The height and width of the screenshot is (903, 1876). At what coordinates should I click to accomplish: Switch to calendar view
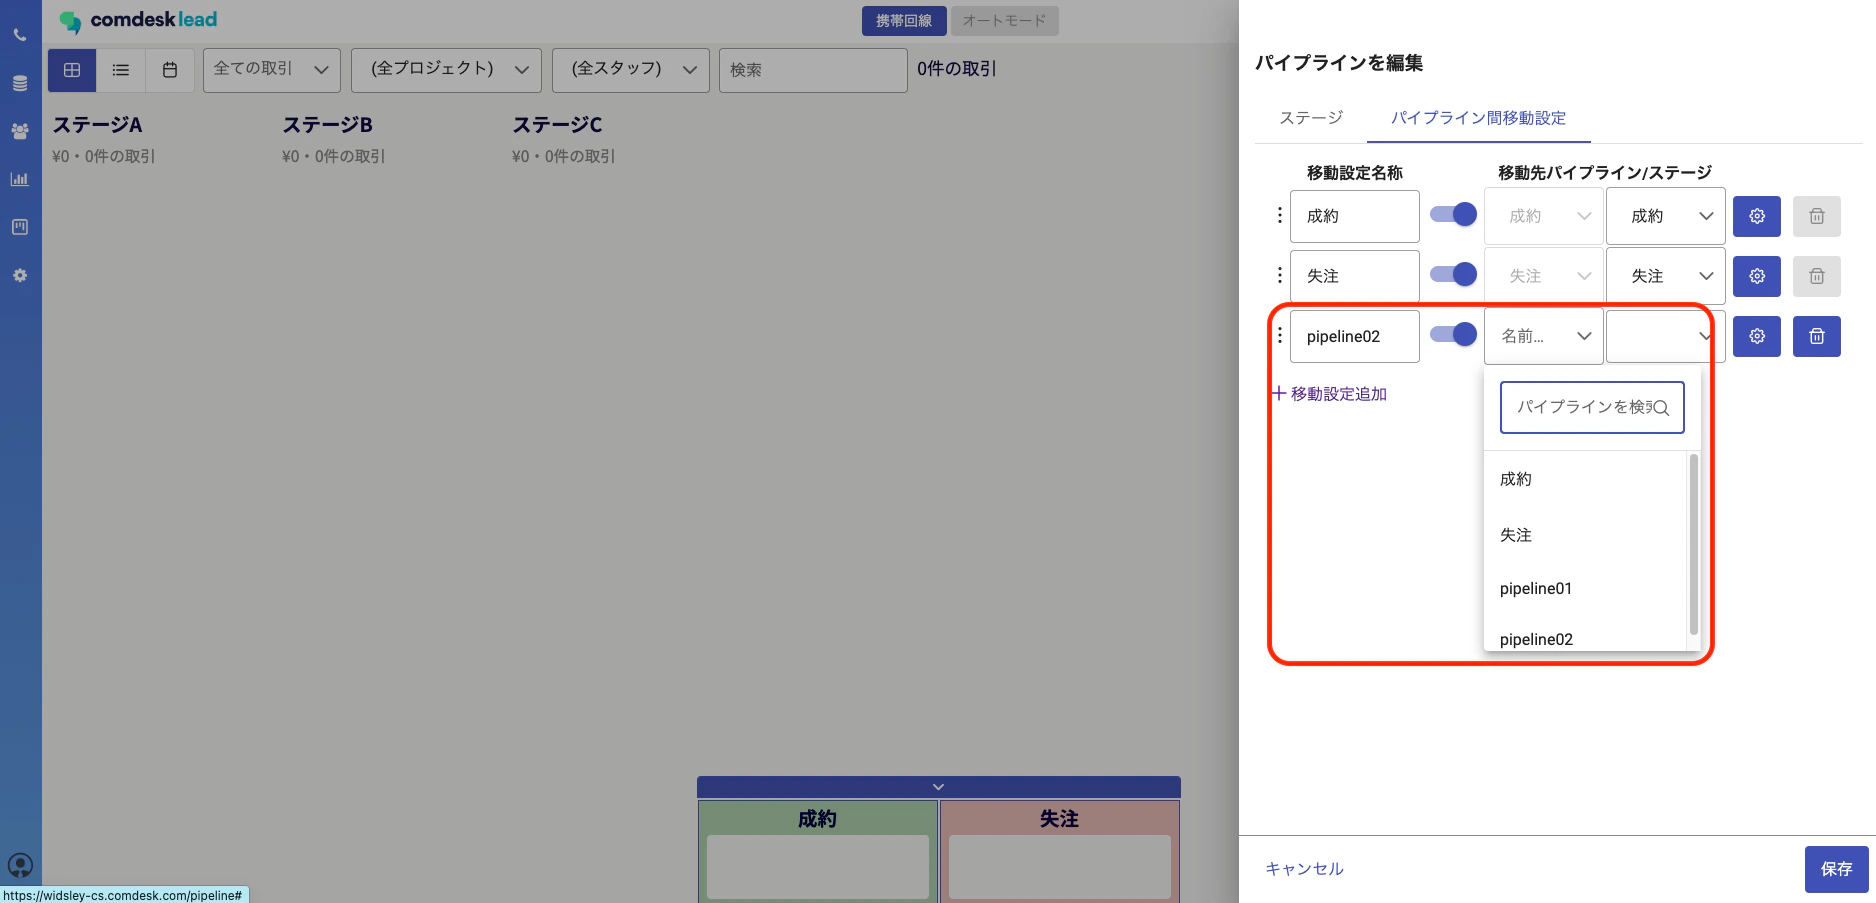(170, 70)
